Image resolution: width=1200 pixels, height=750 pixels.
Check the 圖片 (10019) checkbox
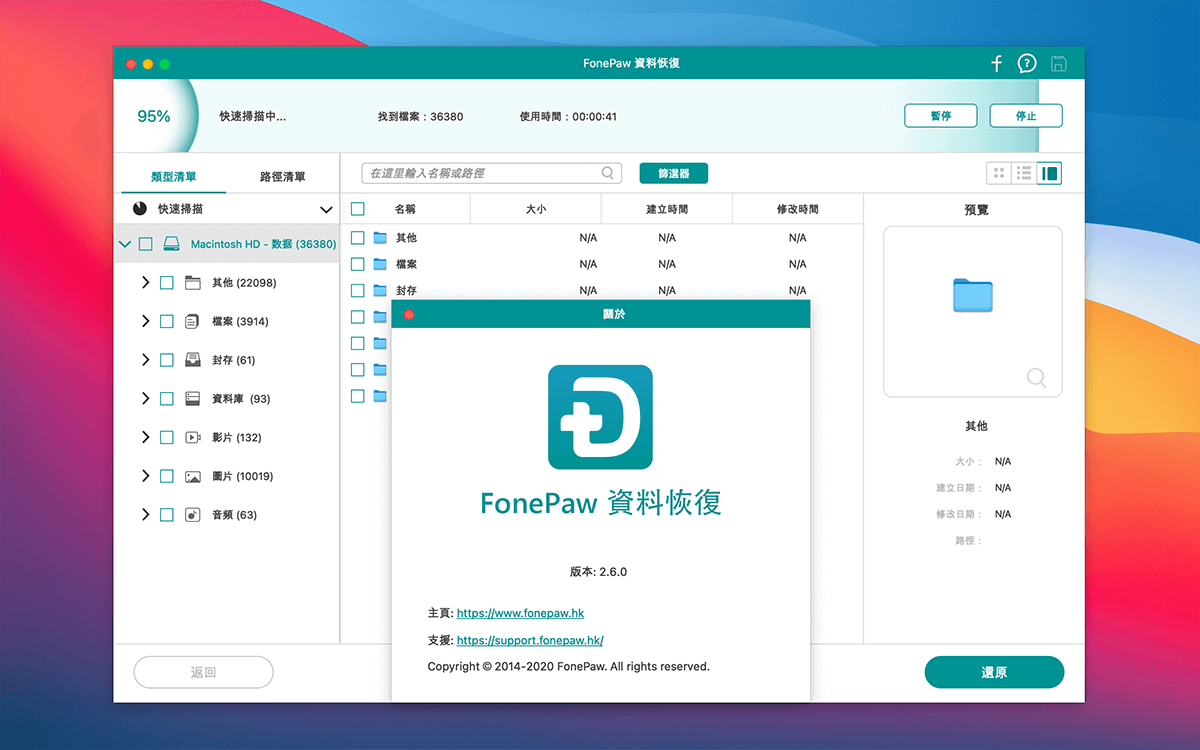click(167, 477)
